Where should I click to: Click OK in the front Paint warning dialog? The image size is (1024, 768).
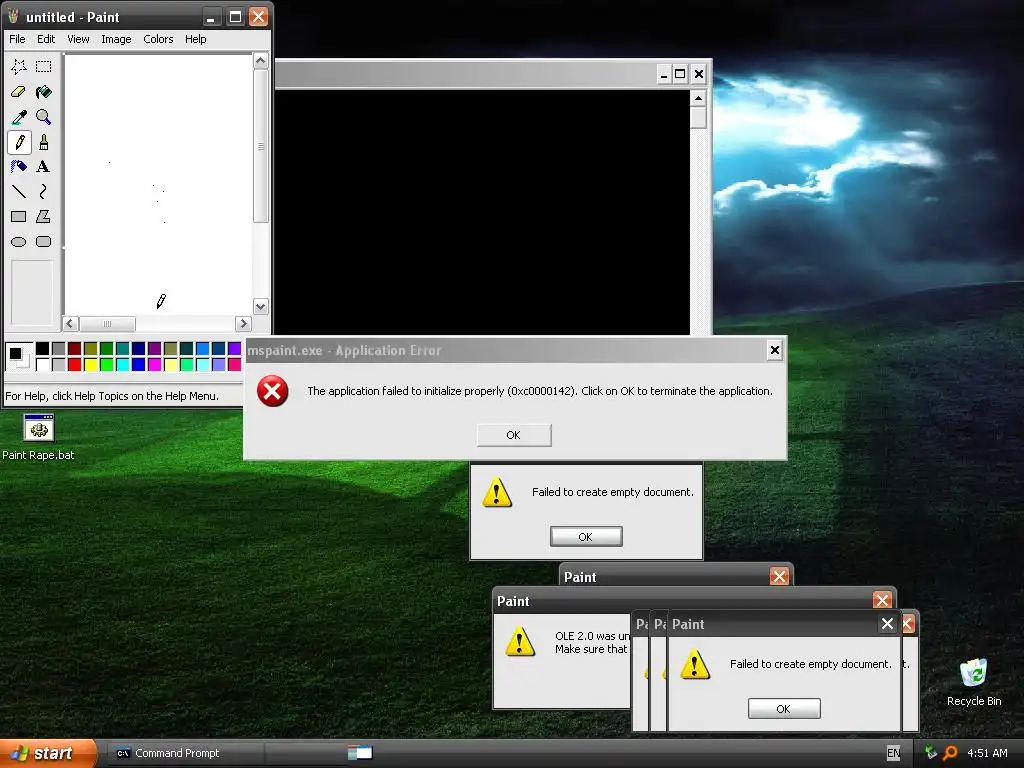pos(784,709)
